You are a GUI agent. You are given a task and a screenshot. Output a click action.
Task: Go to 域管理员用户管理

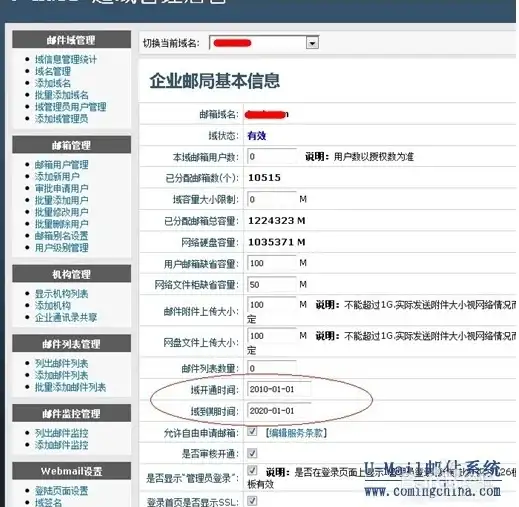coord(70,107)
